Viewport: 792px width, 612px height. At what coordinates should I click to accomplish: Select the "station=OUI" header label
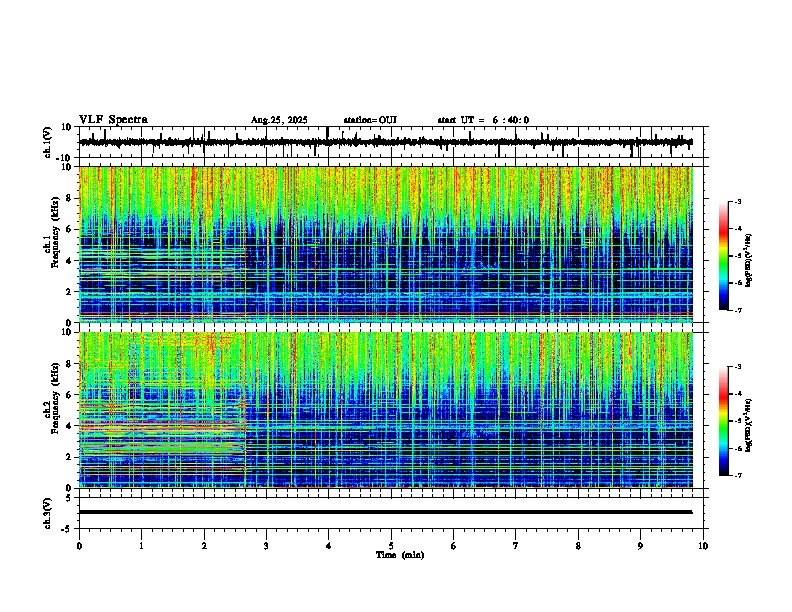click(x=370, y=120)
